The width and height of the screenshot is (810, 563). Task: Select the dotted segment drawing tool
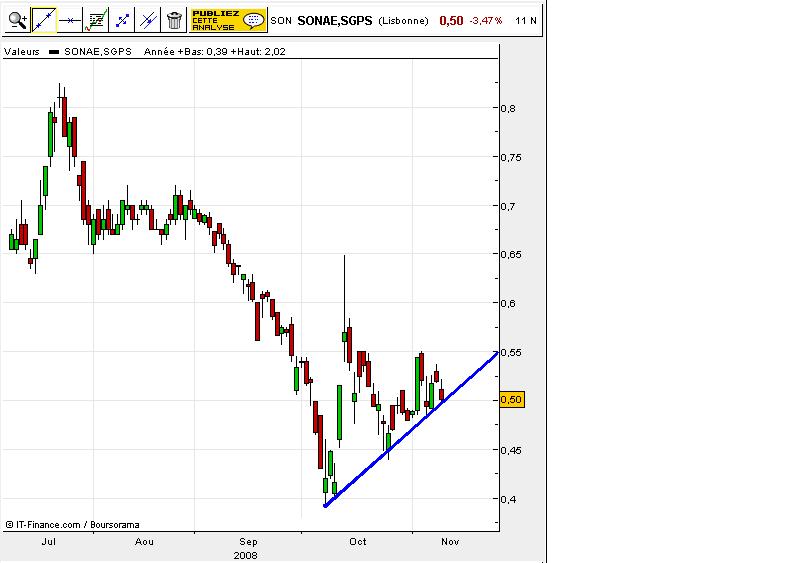pos(122,20)
